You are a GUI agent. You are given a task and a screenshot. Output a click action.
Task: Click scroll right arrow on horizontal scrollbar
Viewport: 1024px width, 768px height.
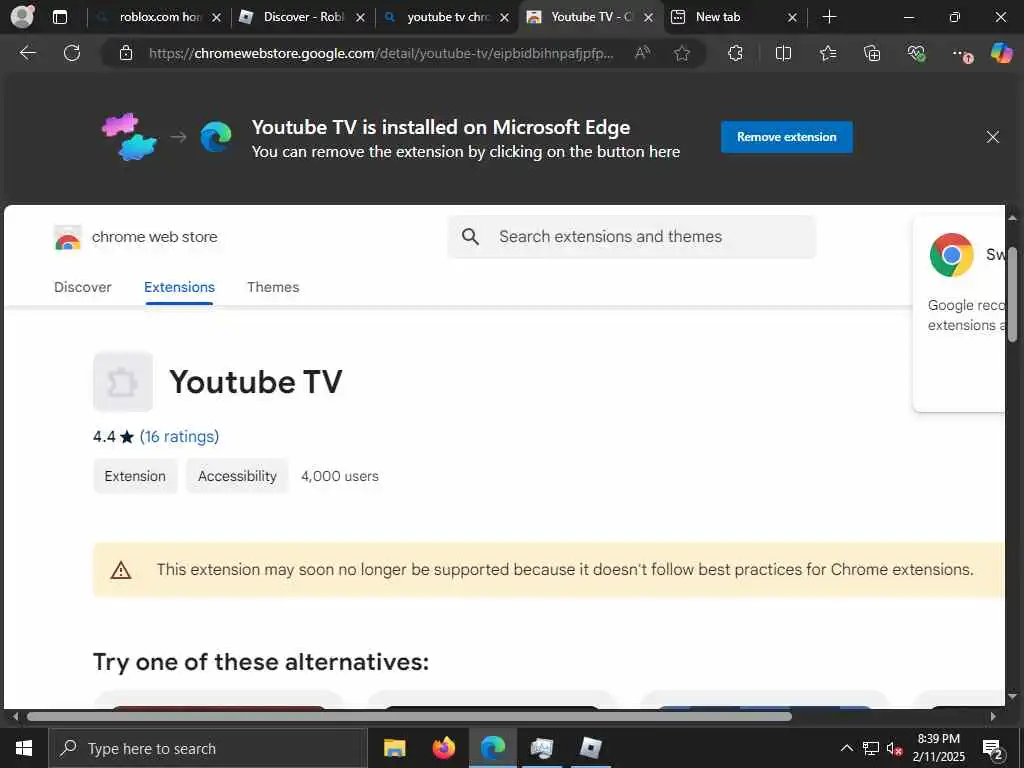tap(993, 716)
